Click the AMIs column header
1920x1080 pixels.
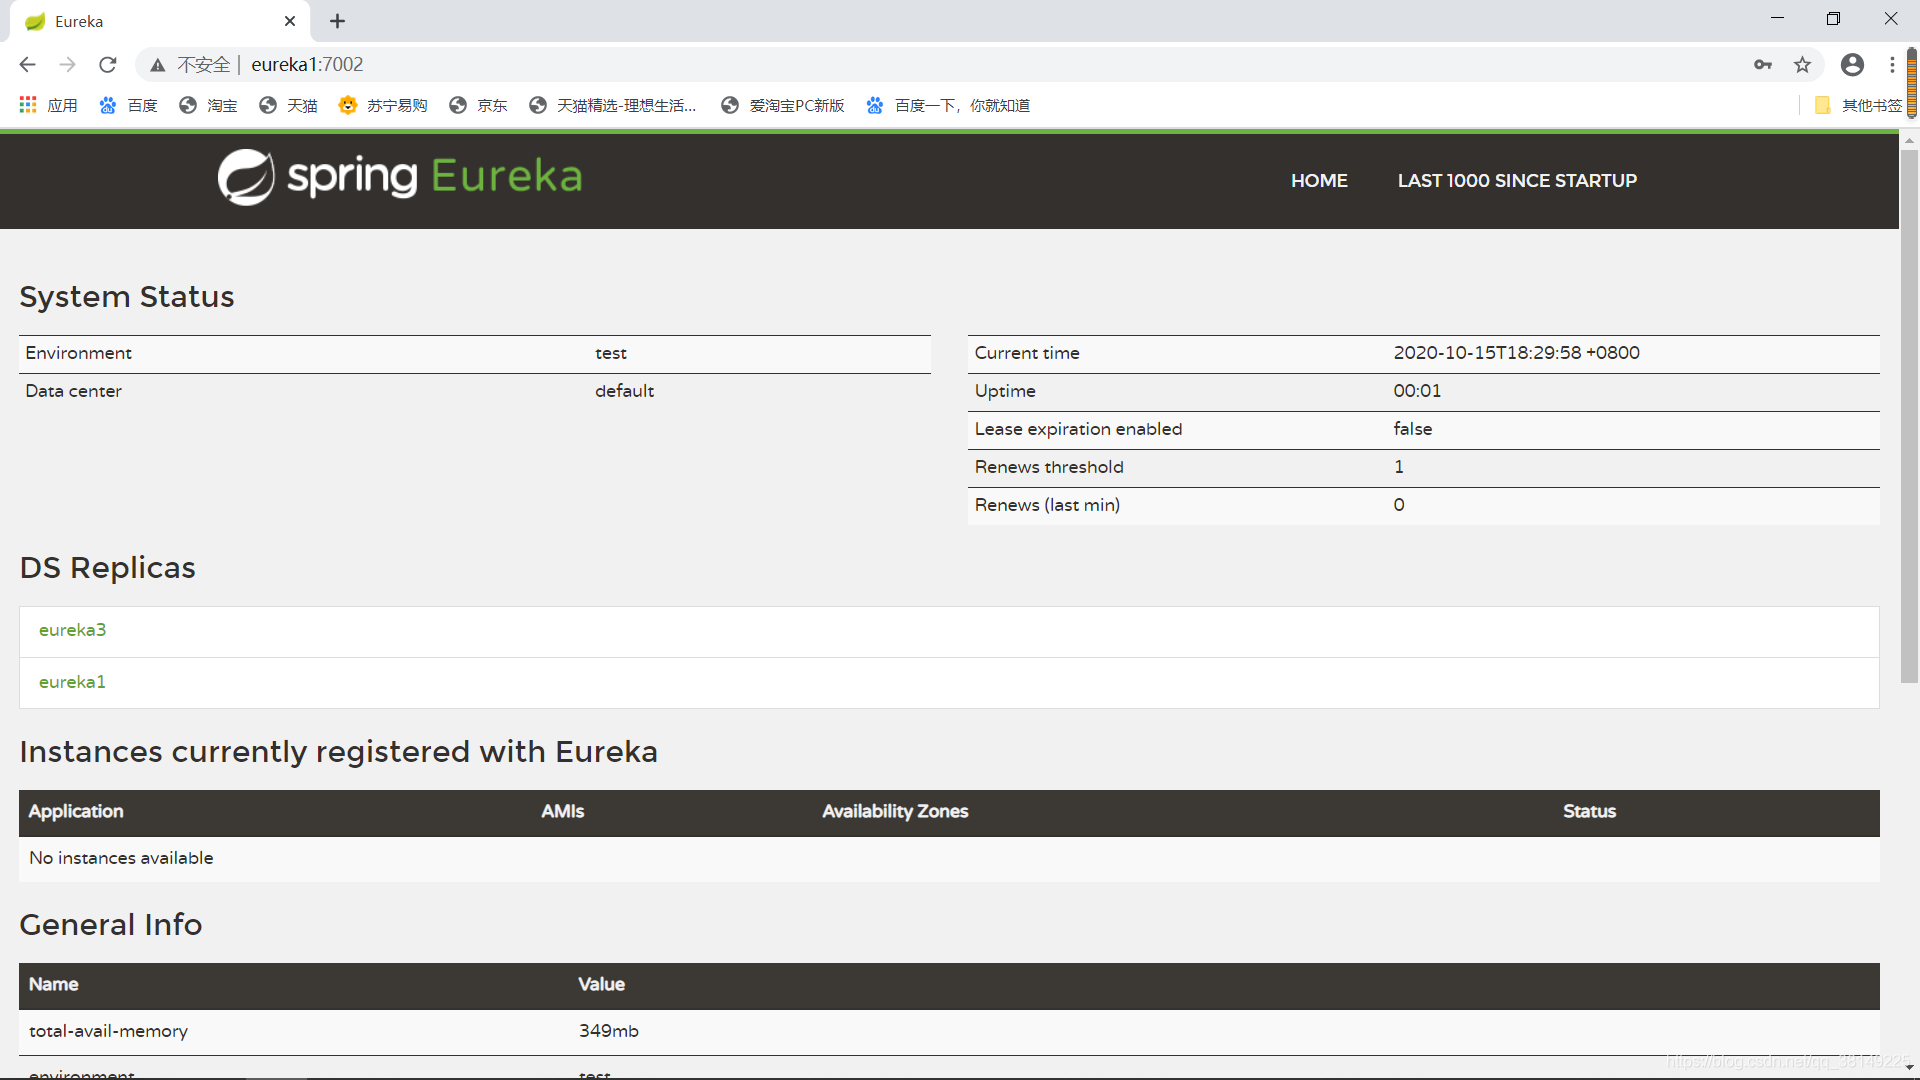click(x=563, y=812)
